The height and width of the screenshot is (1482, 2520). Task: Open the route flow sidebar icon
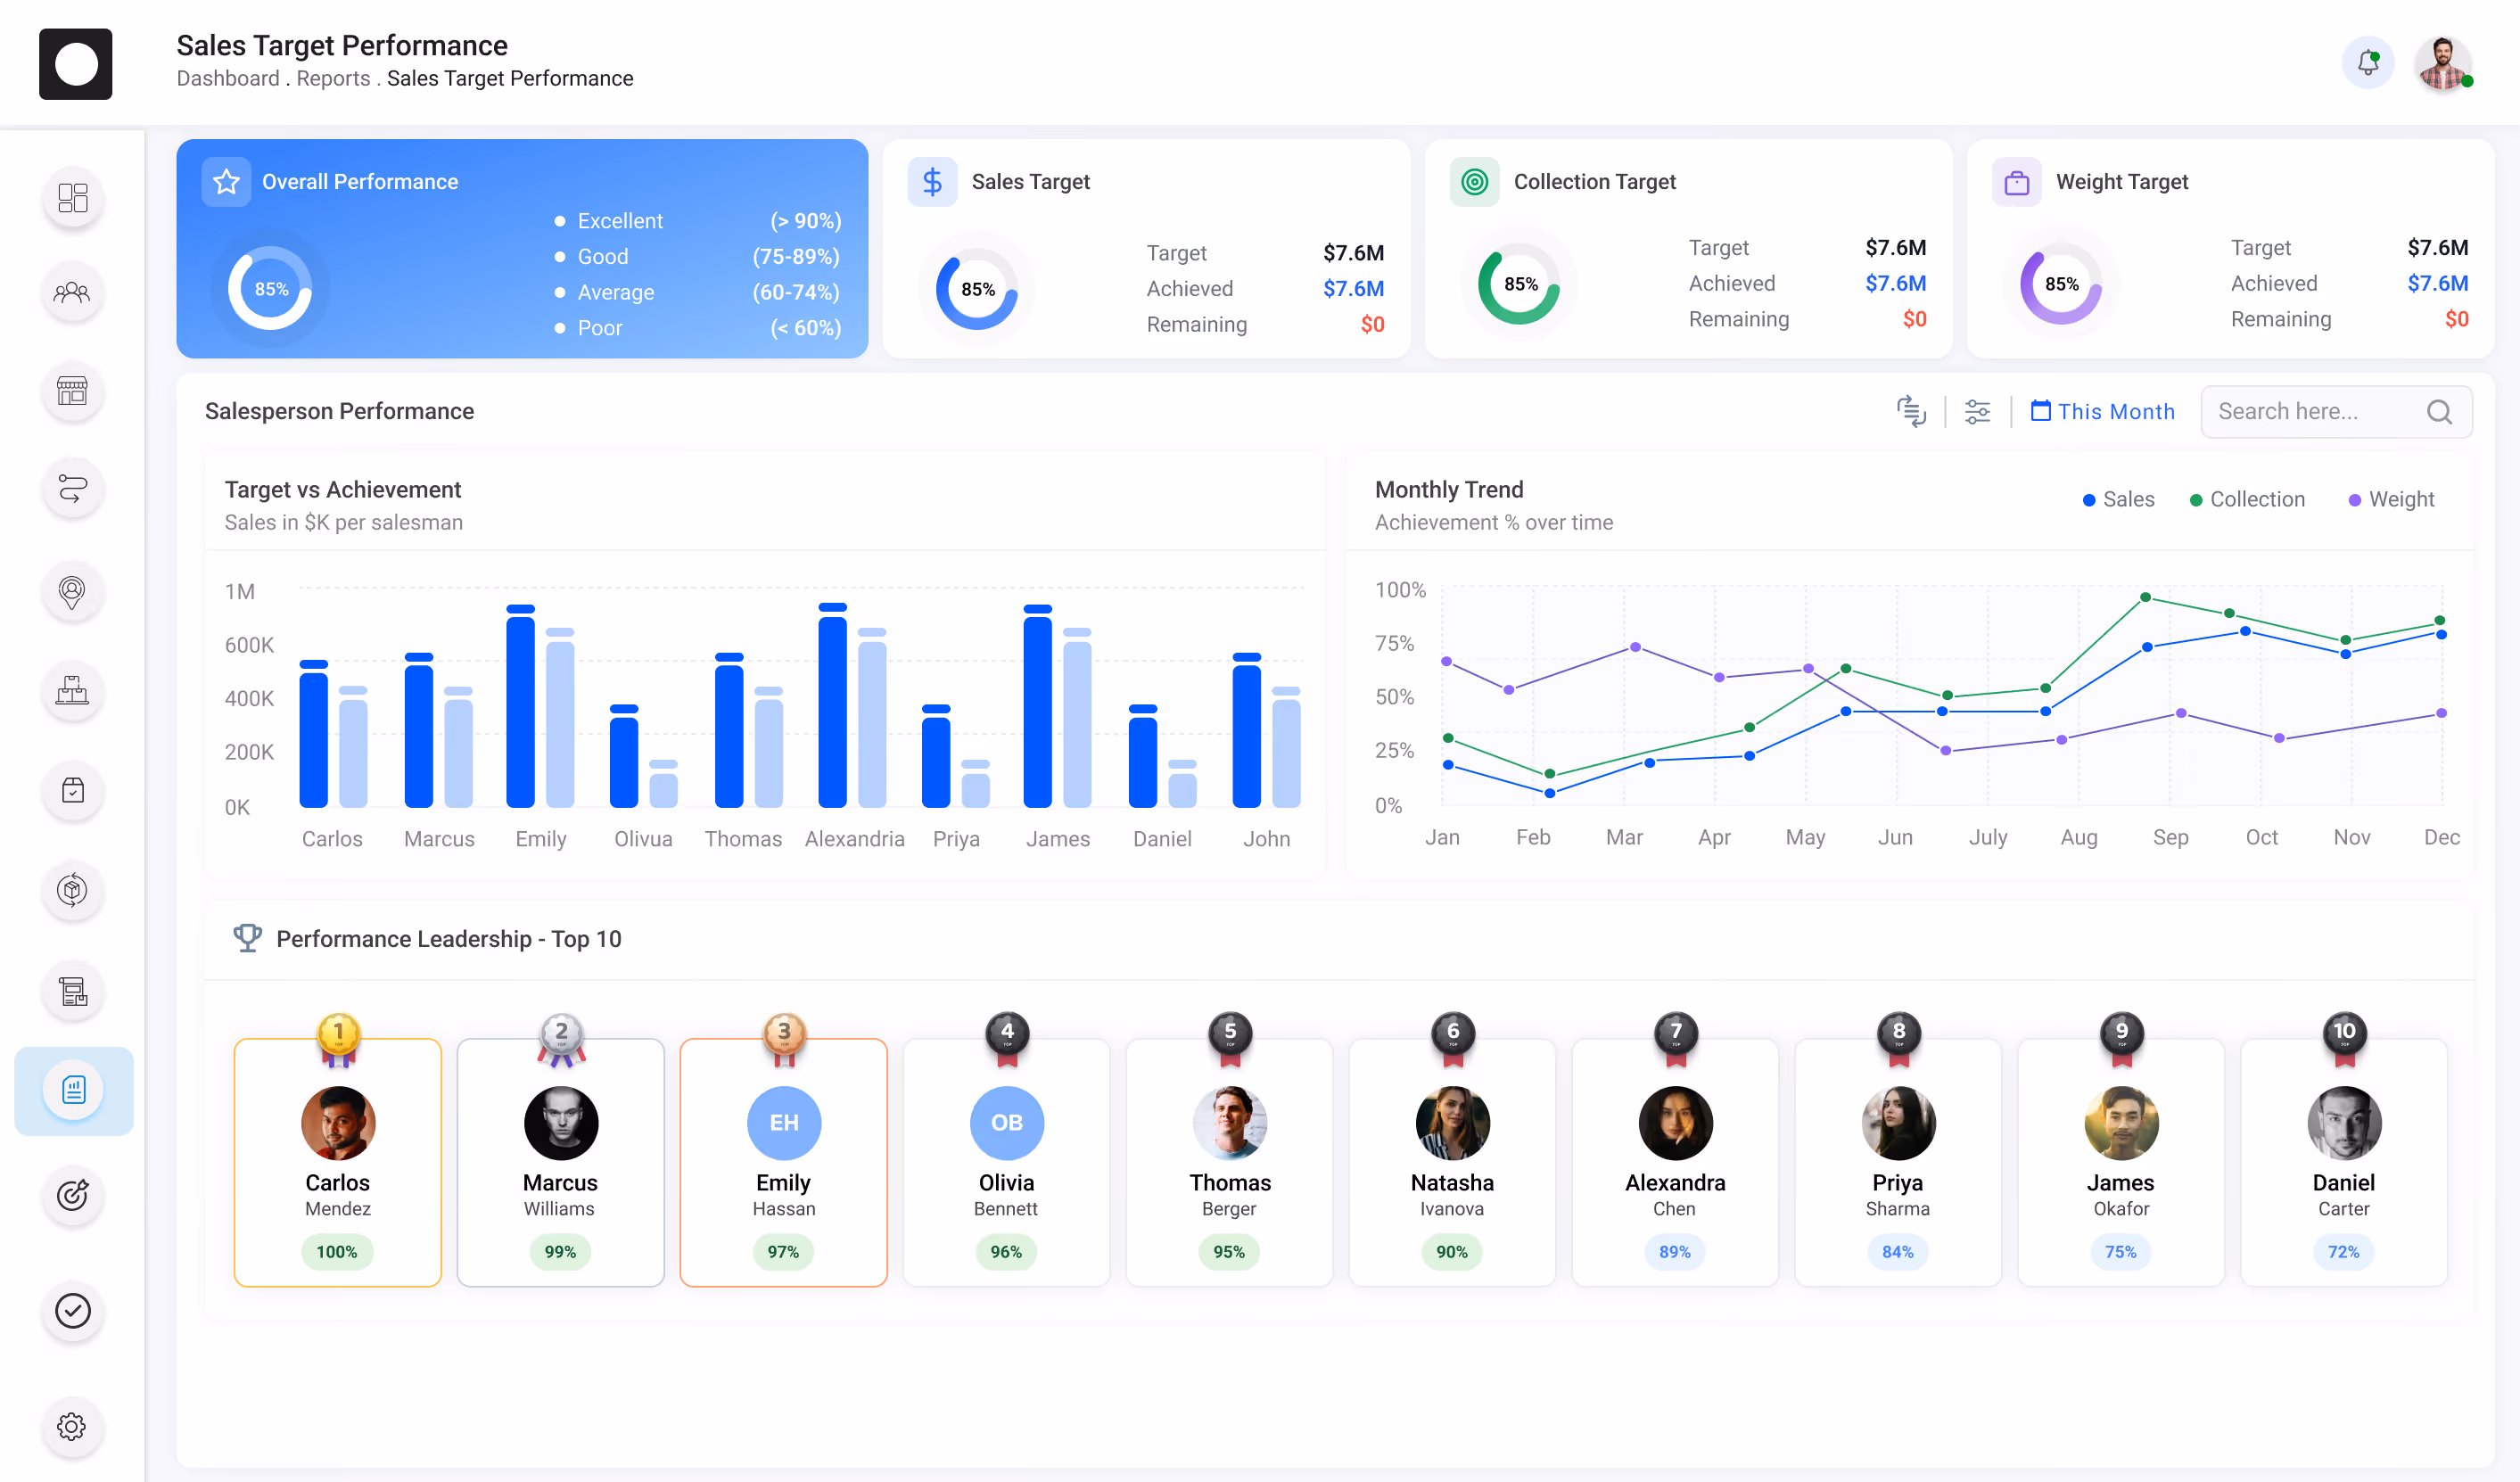click(73, 489)
